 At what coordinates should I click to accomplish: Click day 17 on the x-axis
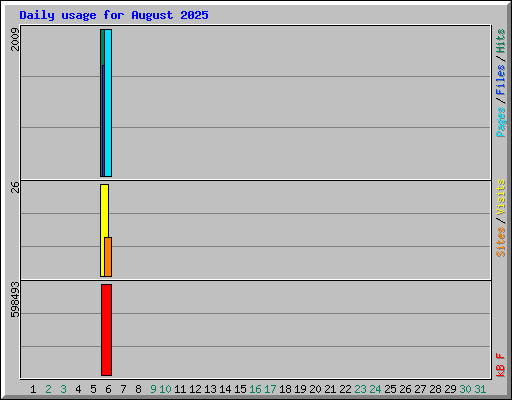[270, 389]
